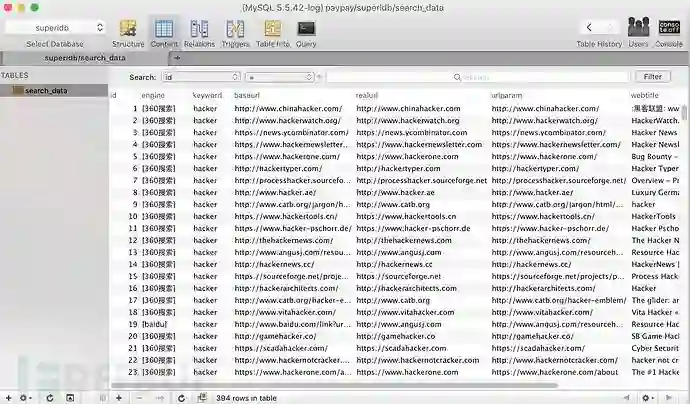Click the Filter button
This screenshot has height=404, width=690.
pos(653,77)
